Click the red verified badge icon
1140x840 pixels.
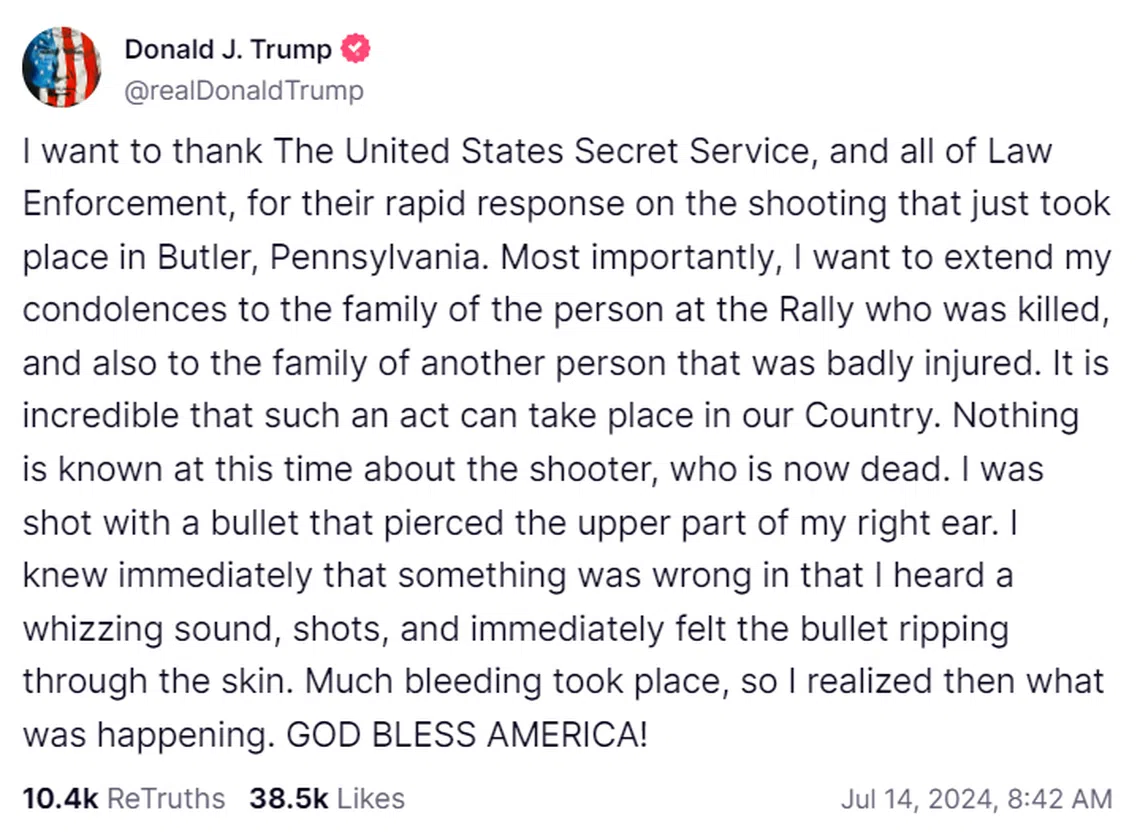[357, 47]
